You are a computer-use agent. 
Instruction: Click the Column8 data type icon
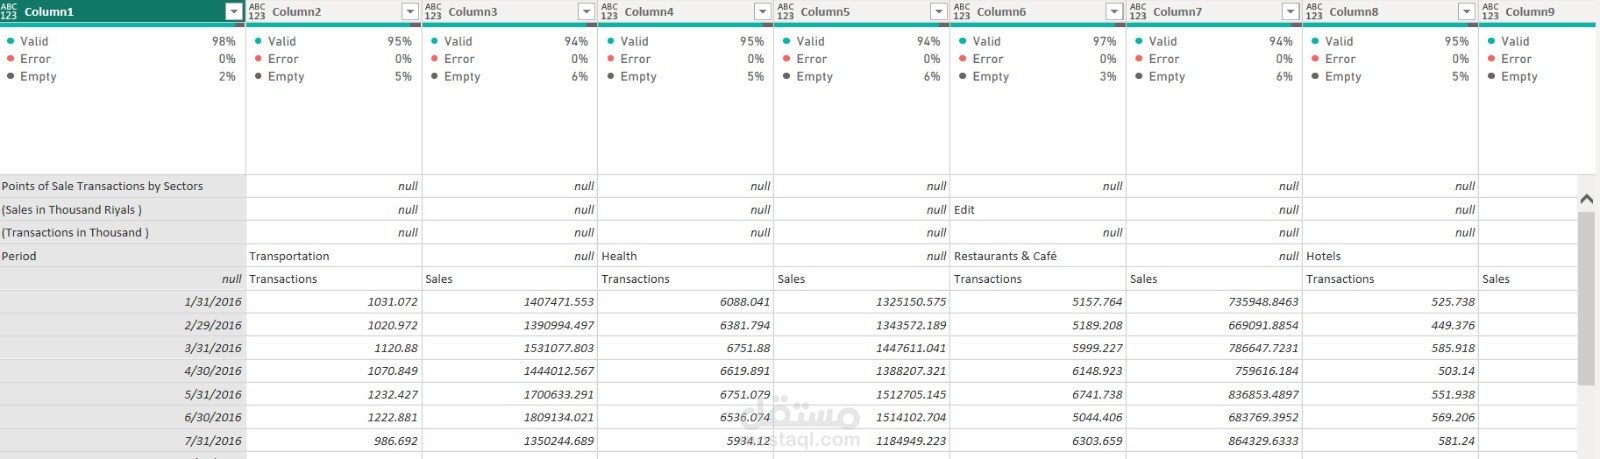[1314, 11]
